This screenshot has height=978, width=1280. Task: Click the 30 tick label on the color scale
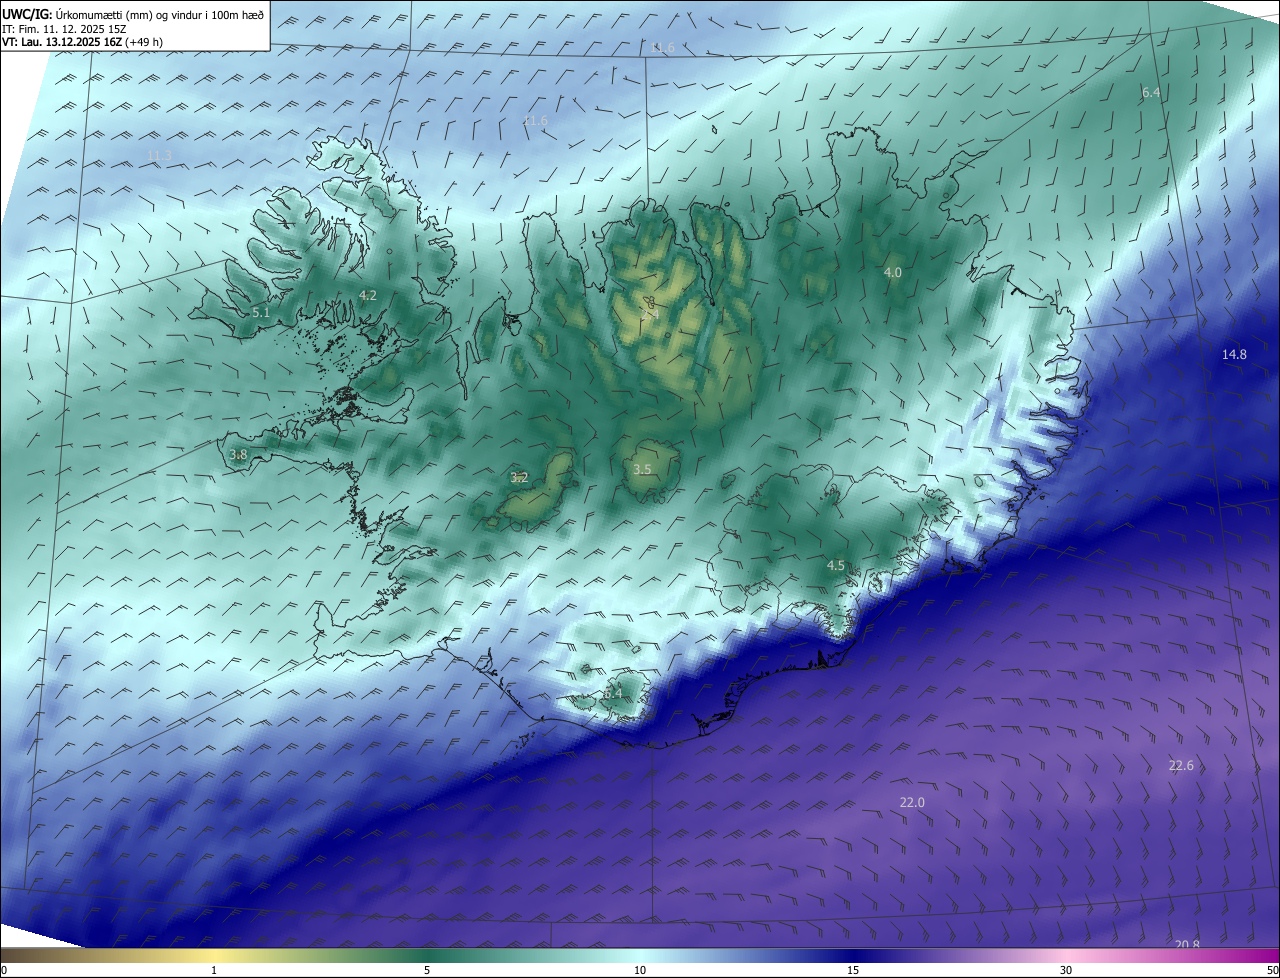tap(1066, 970)
